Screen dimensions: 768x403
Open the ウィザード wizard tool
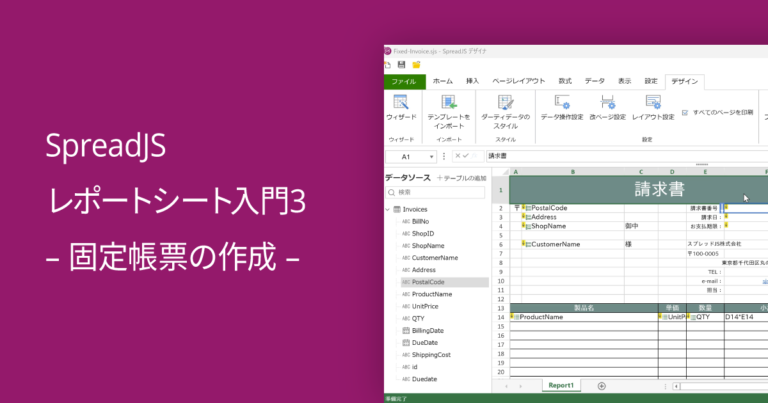pyautogui.click(x=401, y=108)
